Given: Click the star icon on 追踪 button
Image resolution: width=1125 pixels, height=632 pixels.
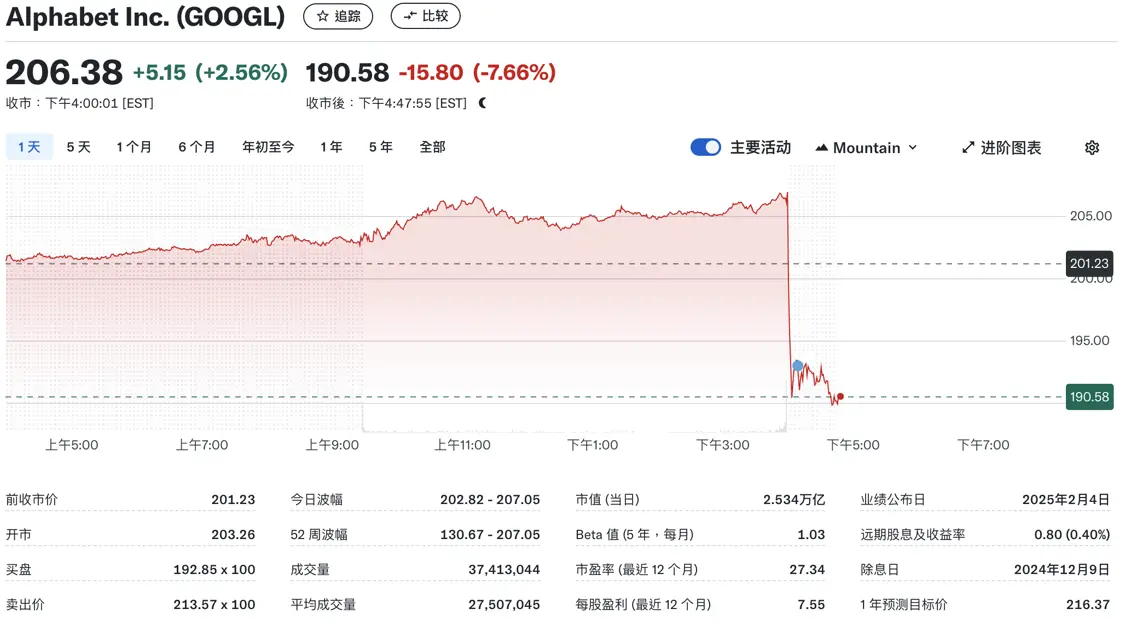Looking at the screenshot, I should 322,16.
